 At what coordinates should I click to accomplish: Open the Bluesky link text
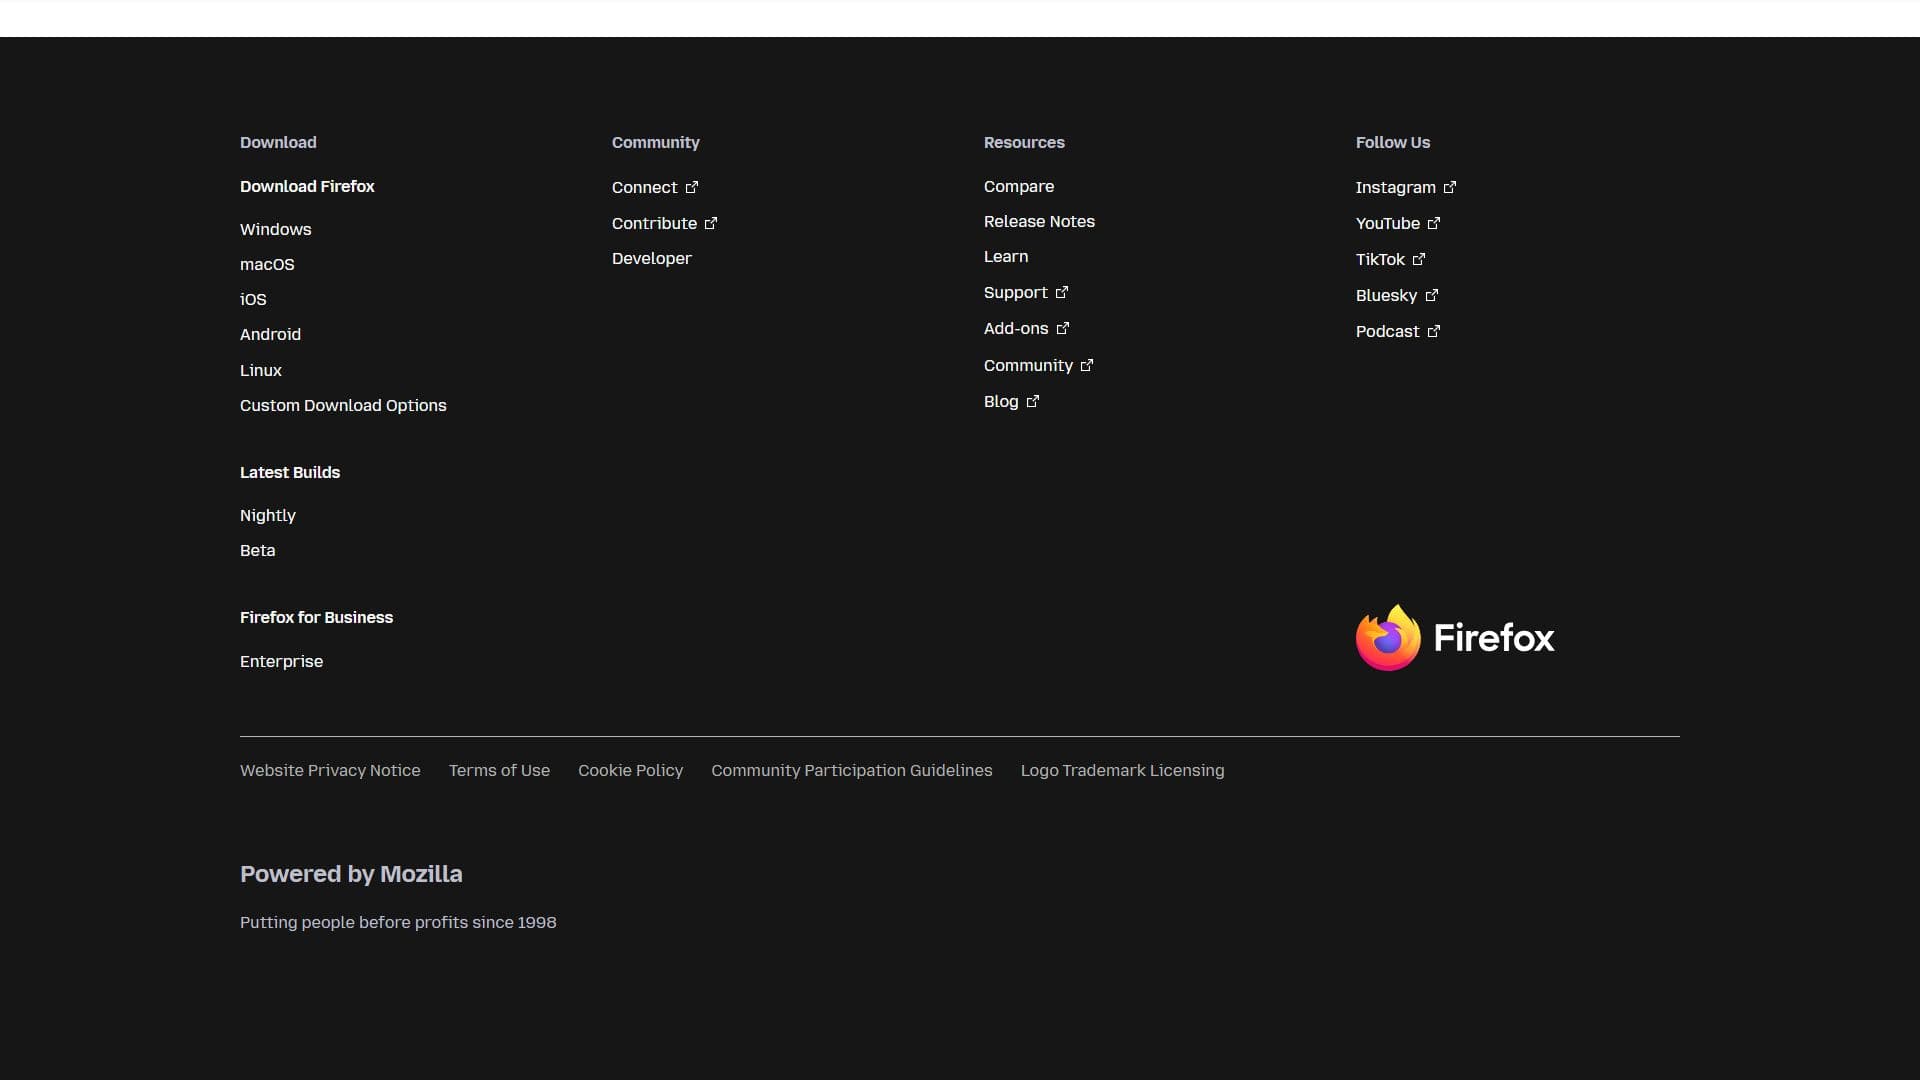pos(1386,295)
